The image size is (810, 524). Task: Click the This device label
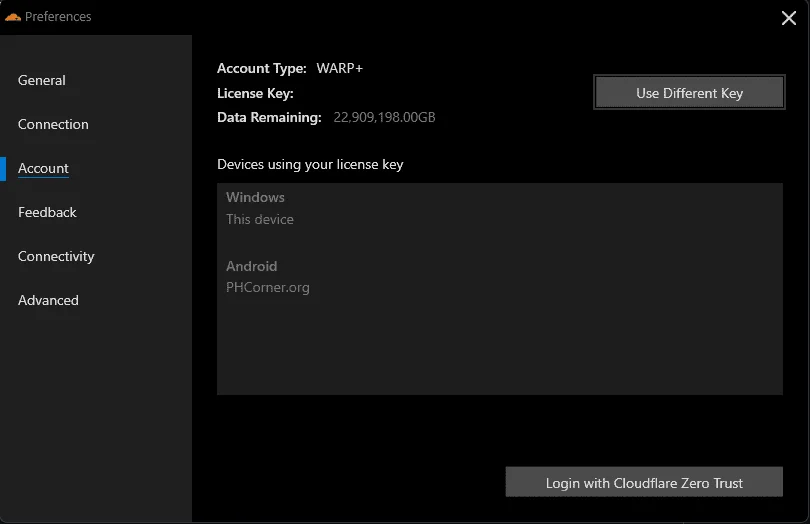[260, 219]
